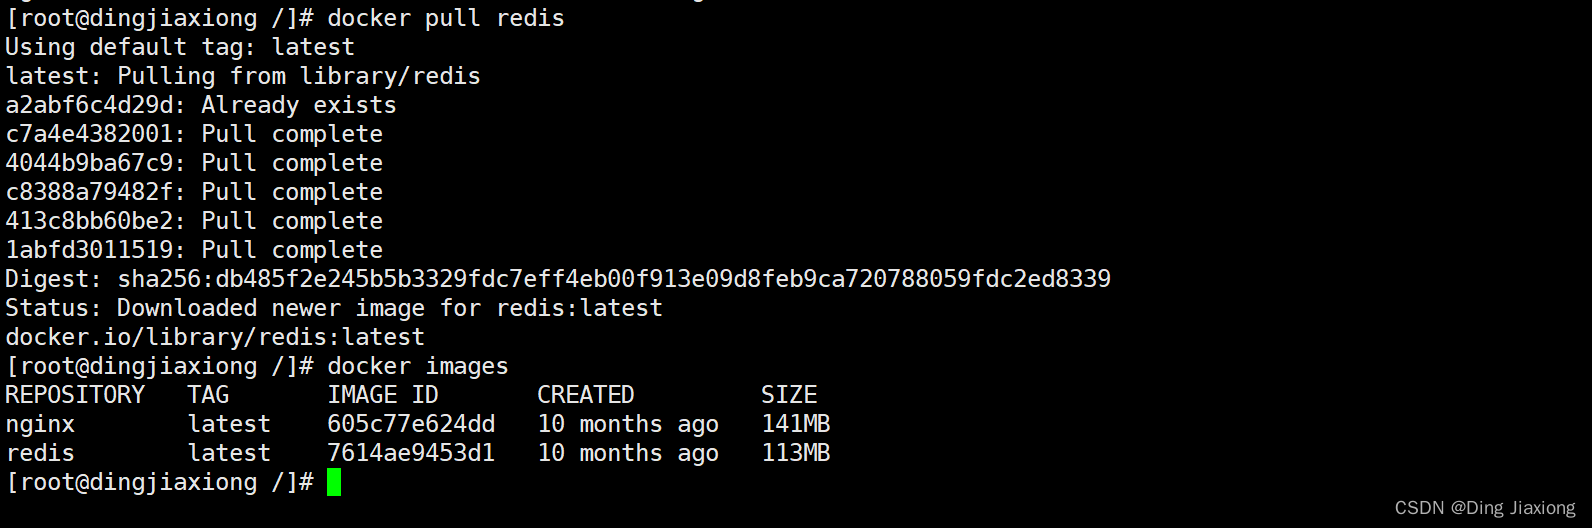Screen dimensions: 1592x528
Task: Click the 113MB size value
Action: click(796, 453)
